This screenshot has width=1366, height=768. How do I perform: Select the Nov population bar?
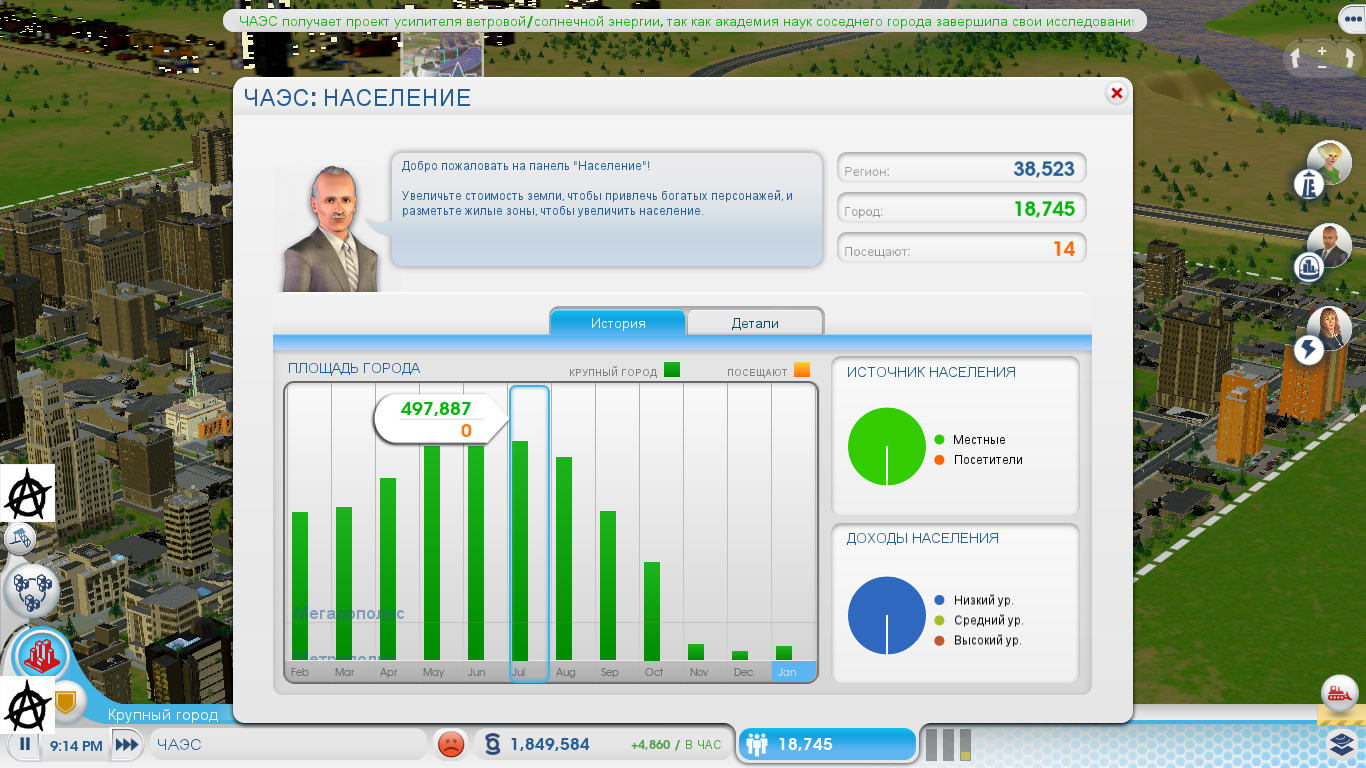tap(696, 652)
